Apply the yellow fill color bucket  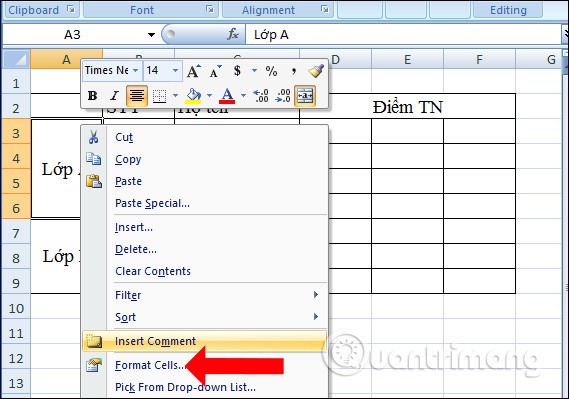coord(193,96)
